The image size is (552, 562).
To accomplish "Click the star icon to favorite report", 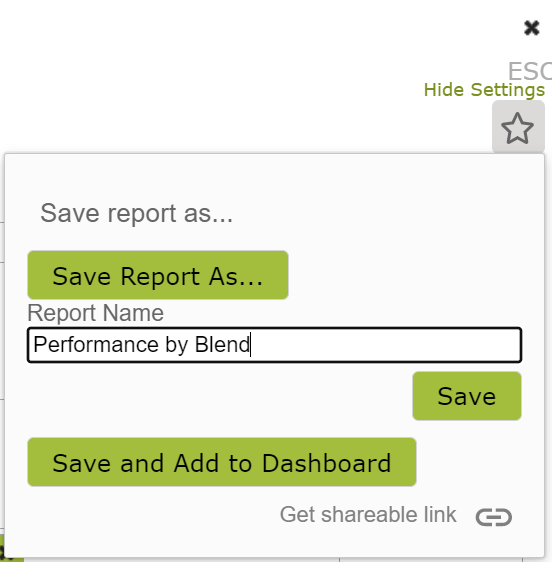I will point(517,128).
